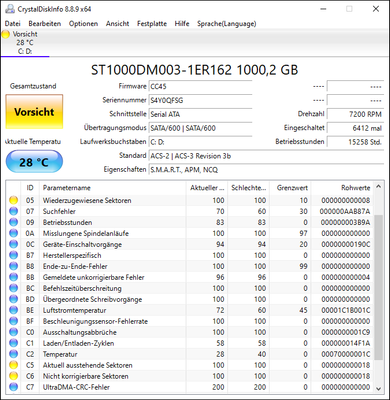
Task: Click the scrollbar up arrow in attribute list
Action: [378, 187]
